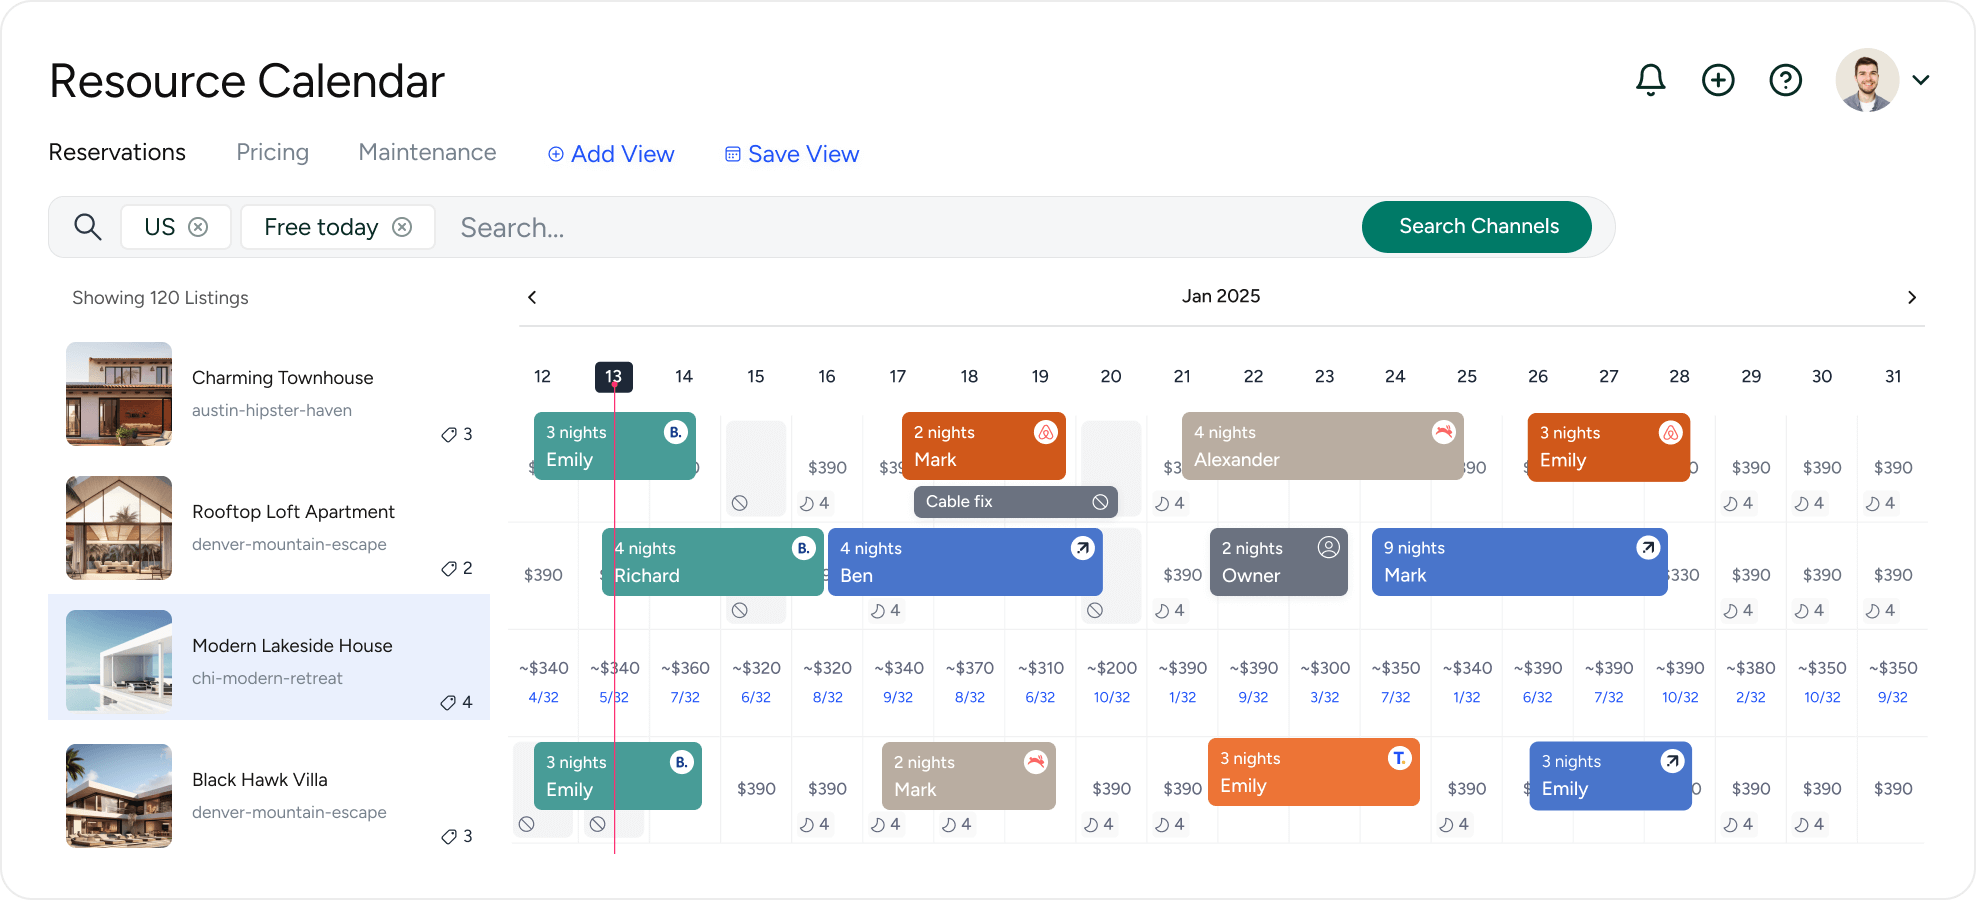Go to previous month with left chevron

(532, 297)
